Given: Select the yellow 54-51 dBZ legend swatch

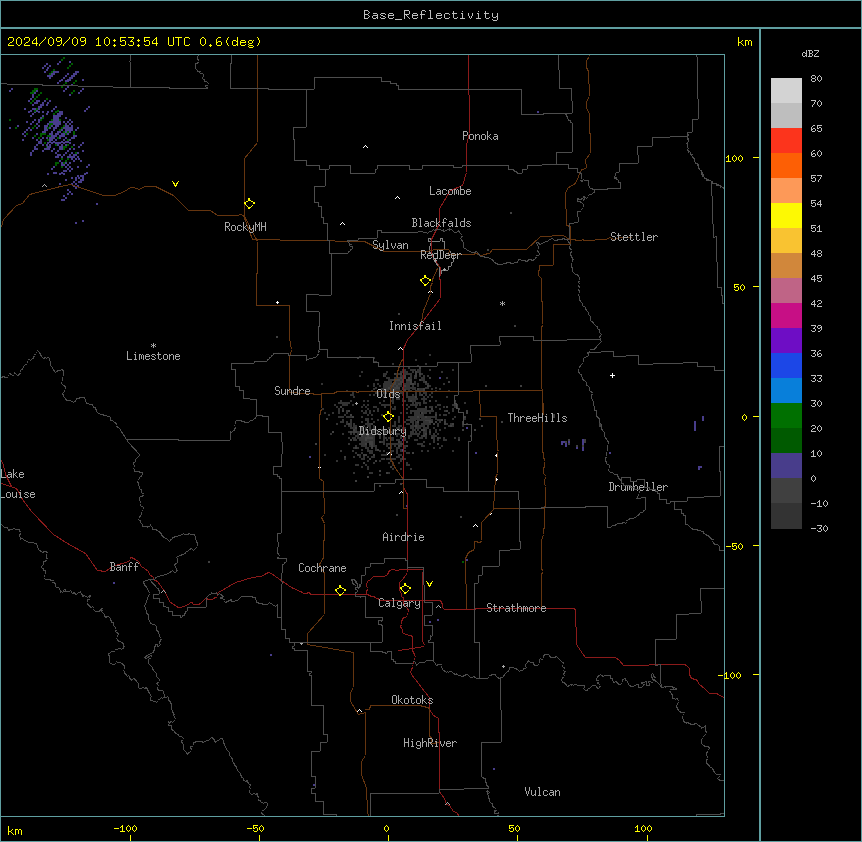Looking at the screenshot, I should [x=786, y=215].
